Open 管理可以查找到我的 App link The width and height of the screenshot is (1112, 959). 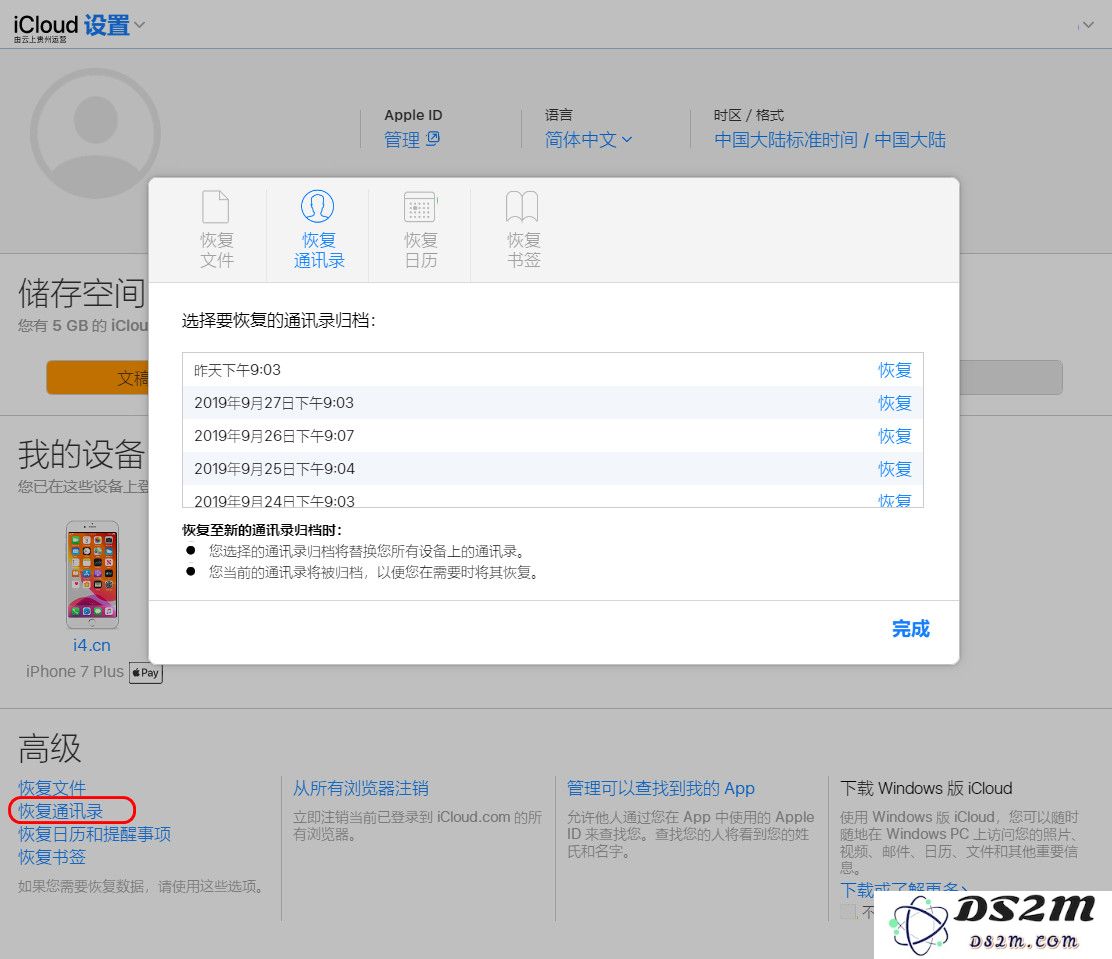[x=660, y=788]
